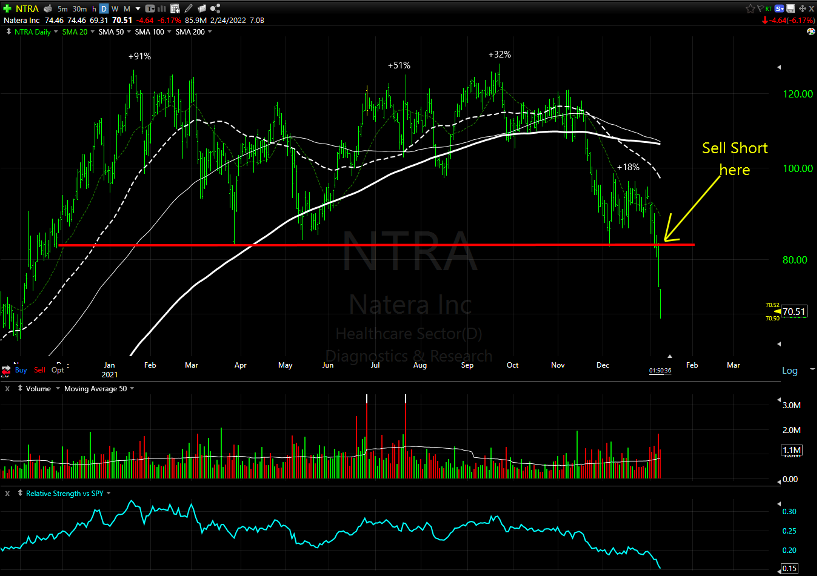Screen dimensions: 817x576
Task: Select the pencil drawing tool
Action: tap(189, 8)
